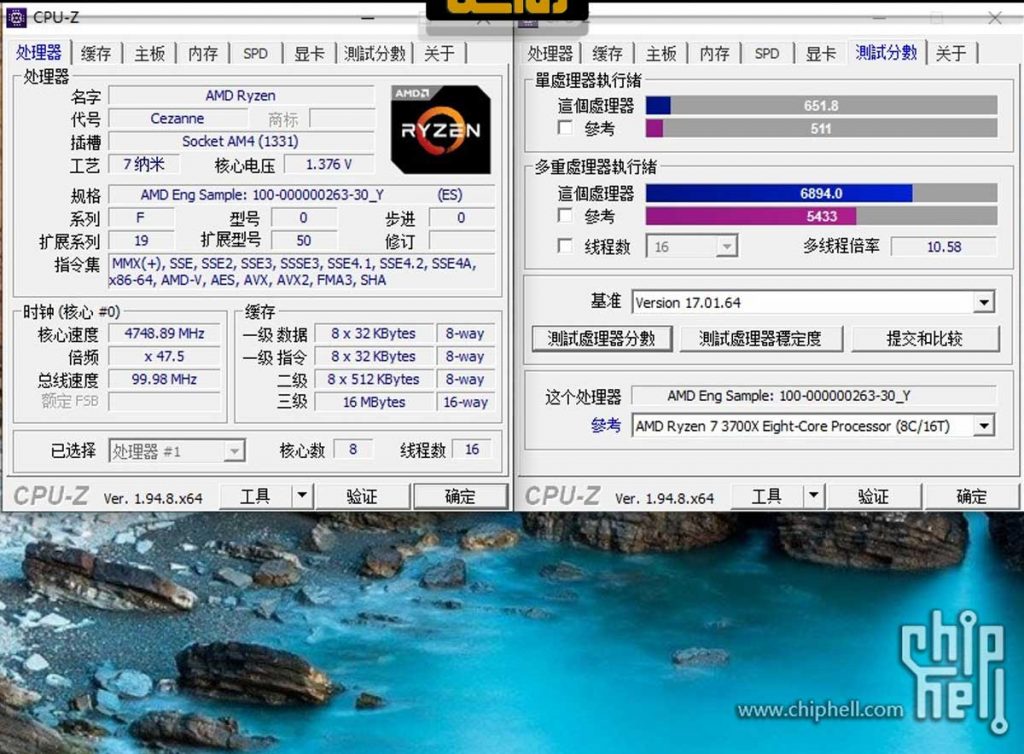
Task: Tick the 线程数 thread count checkbox
Action: (565, 245)
